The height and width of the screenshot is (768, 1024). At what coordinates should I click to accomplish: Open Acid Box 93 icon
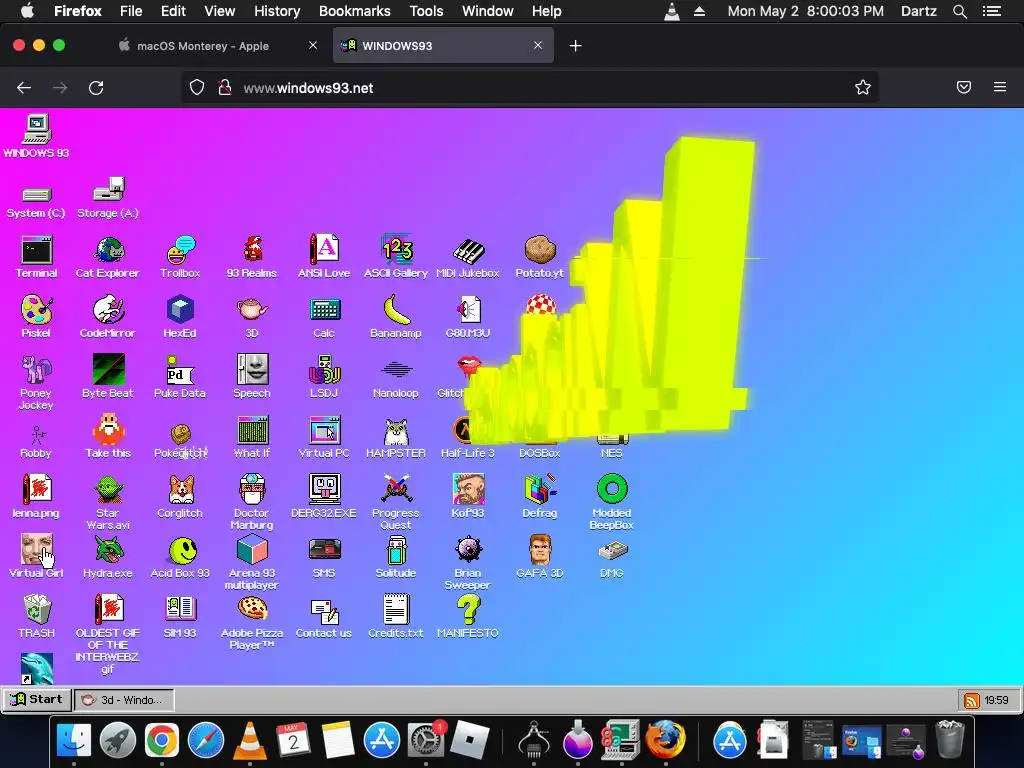(180, 556)
